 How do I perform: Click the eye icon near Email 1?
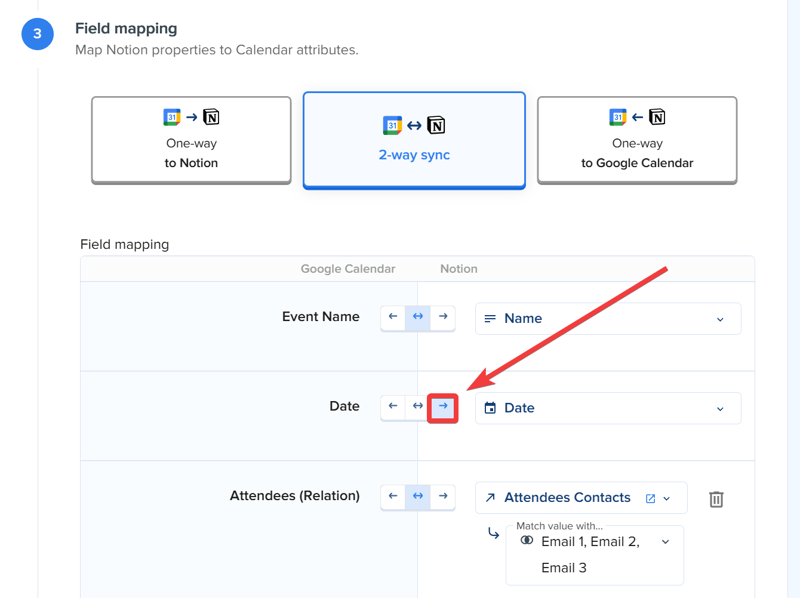[527, 539]
